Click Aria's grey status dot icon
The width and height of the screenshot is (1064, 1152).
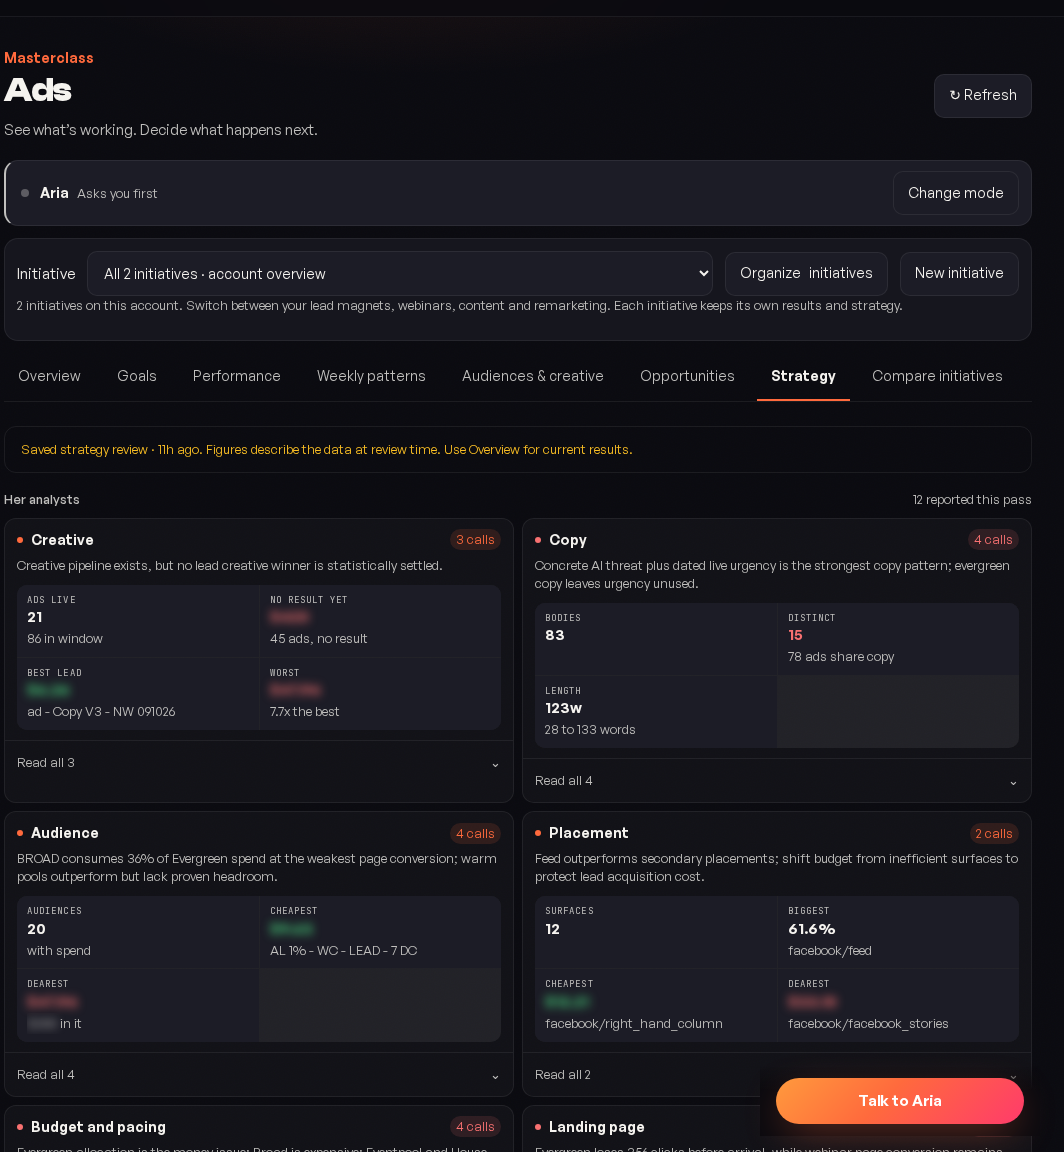point(25,193)
